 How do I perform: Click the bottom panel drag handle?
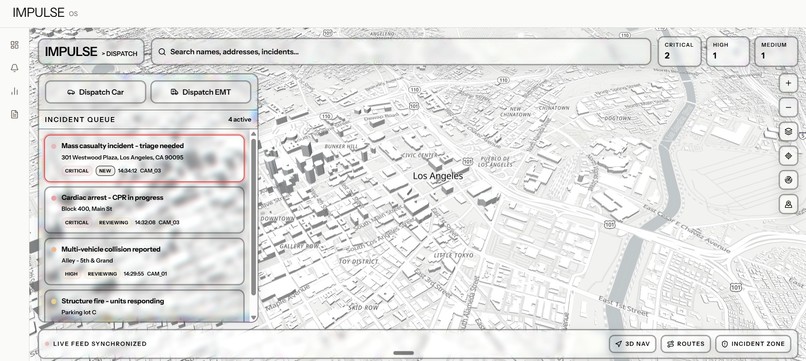pos(404,353)
